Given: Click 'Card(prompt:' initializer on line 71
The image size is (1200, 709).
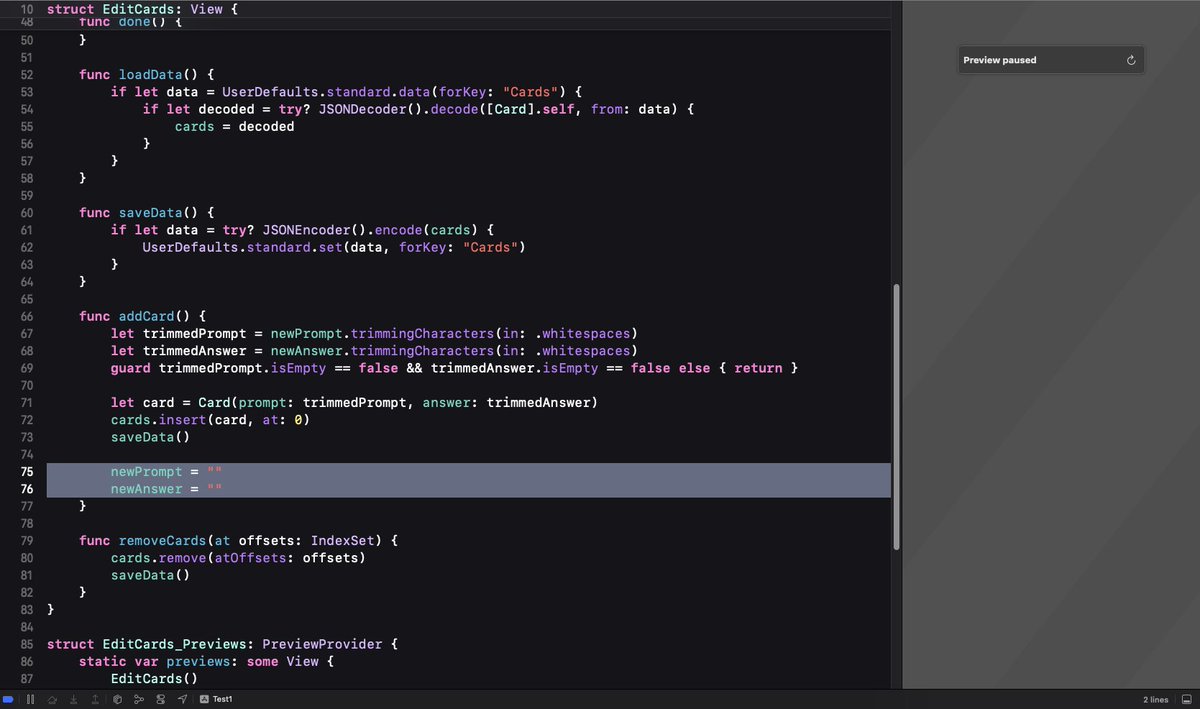Looking at the screenshot, I should coord(247,402).
